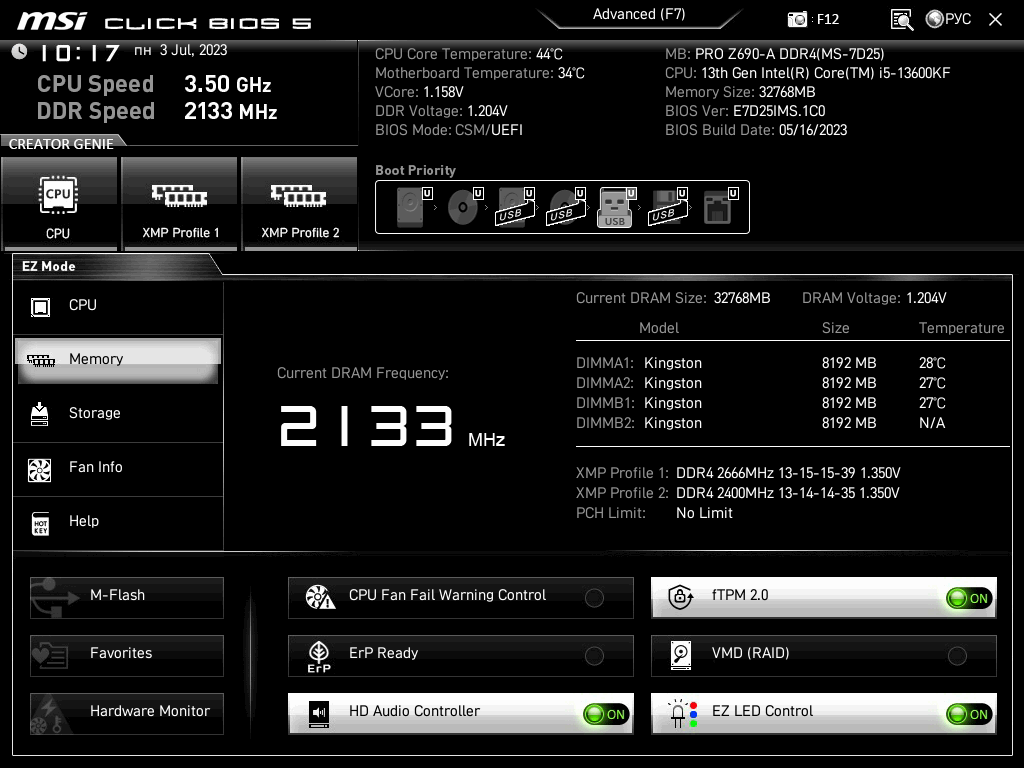Change language via the РУС globe icon
The height and width of the screenshot is (768, 1024).
click(x=948, y=19)
